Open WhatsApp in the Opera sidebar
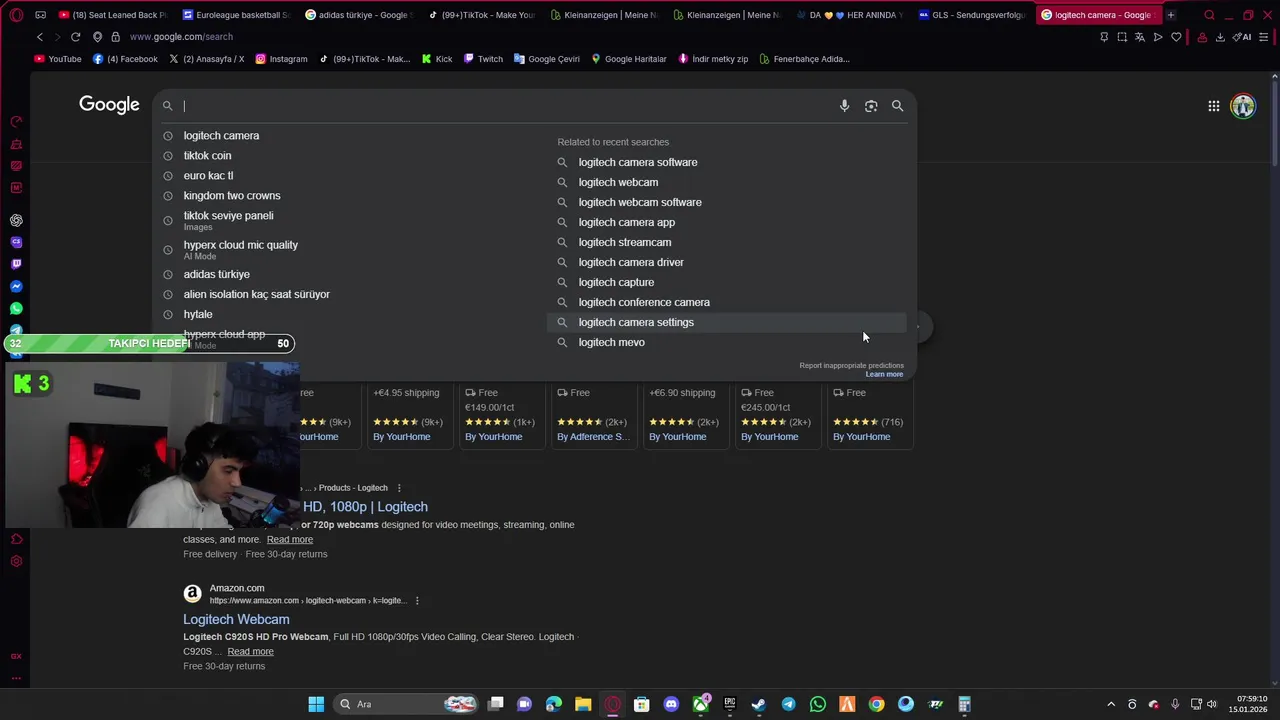This screenshot has height=720, width=1280. tap(16, 308)
